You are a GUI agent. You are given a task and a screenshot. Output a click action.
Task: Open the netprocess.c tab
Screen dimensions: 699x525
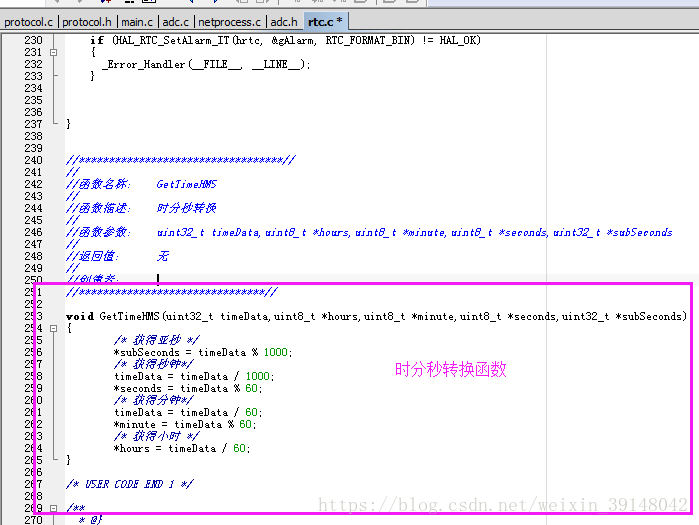(230, 22)
